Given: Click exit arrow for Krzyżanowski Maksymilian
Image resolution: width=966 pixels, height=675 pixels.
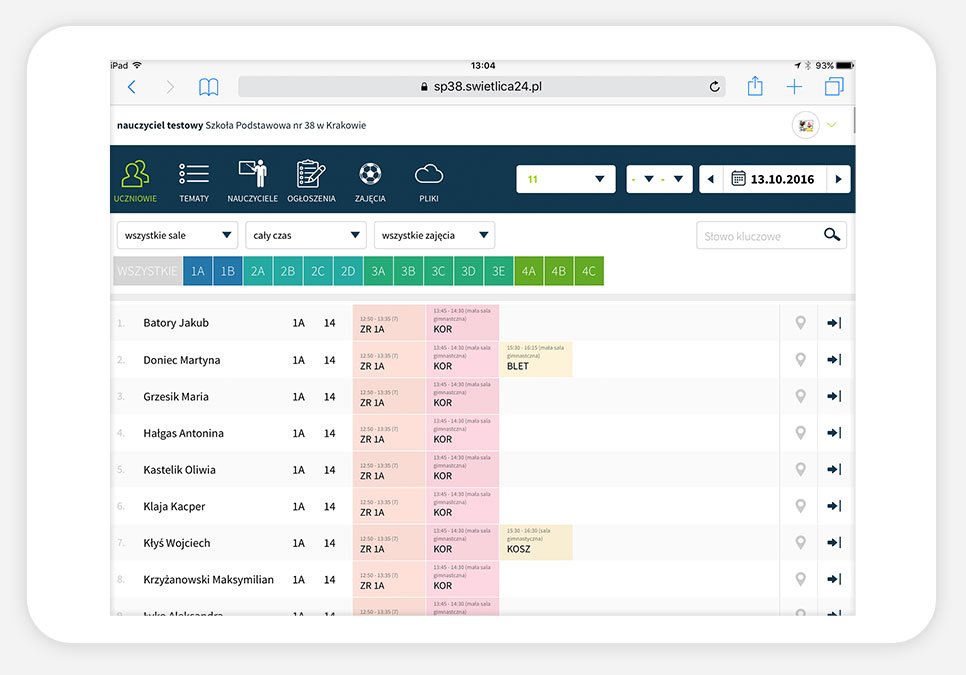Looking at the screenshot, I should tap(834, 579).
